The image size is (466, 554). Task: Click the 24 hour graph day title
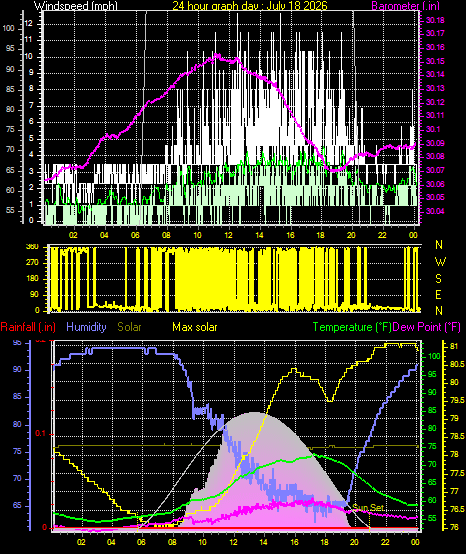pos(250,5)
